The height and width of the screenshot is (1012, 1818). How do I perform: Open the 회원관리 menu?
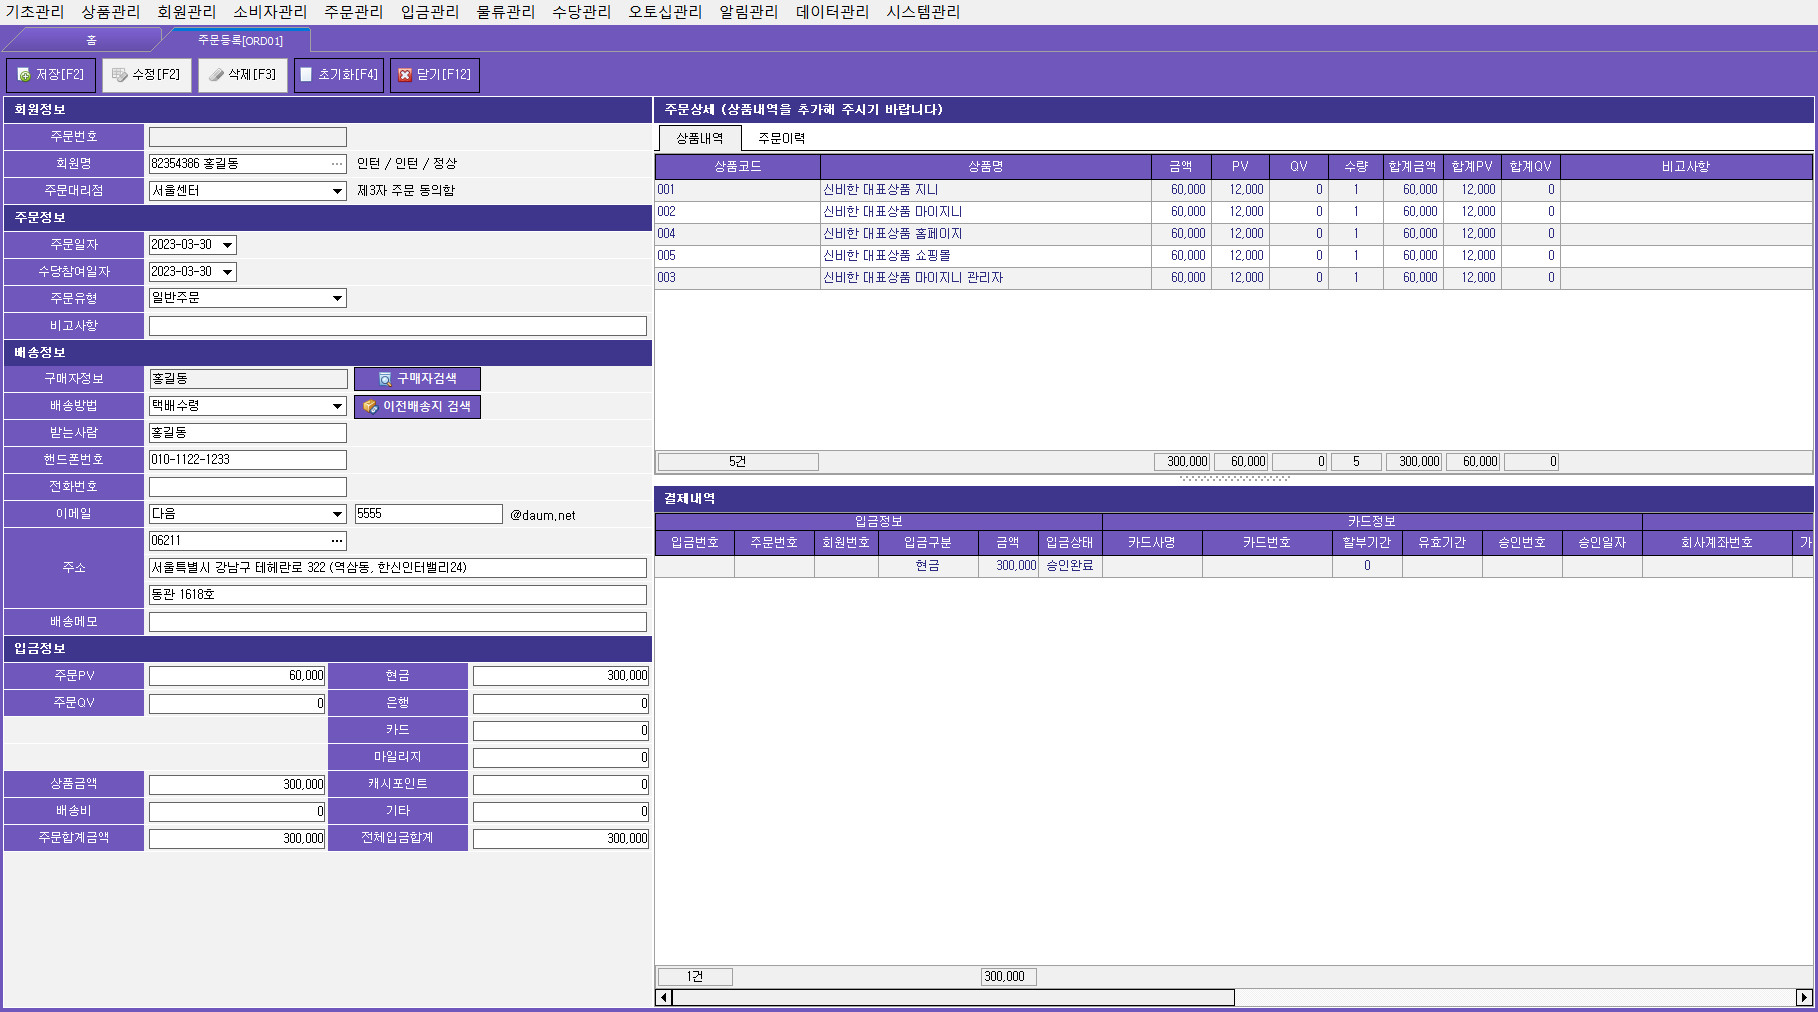pyautogui.click(x=187, y=12)
